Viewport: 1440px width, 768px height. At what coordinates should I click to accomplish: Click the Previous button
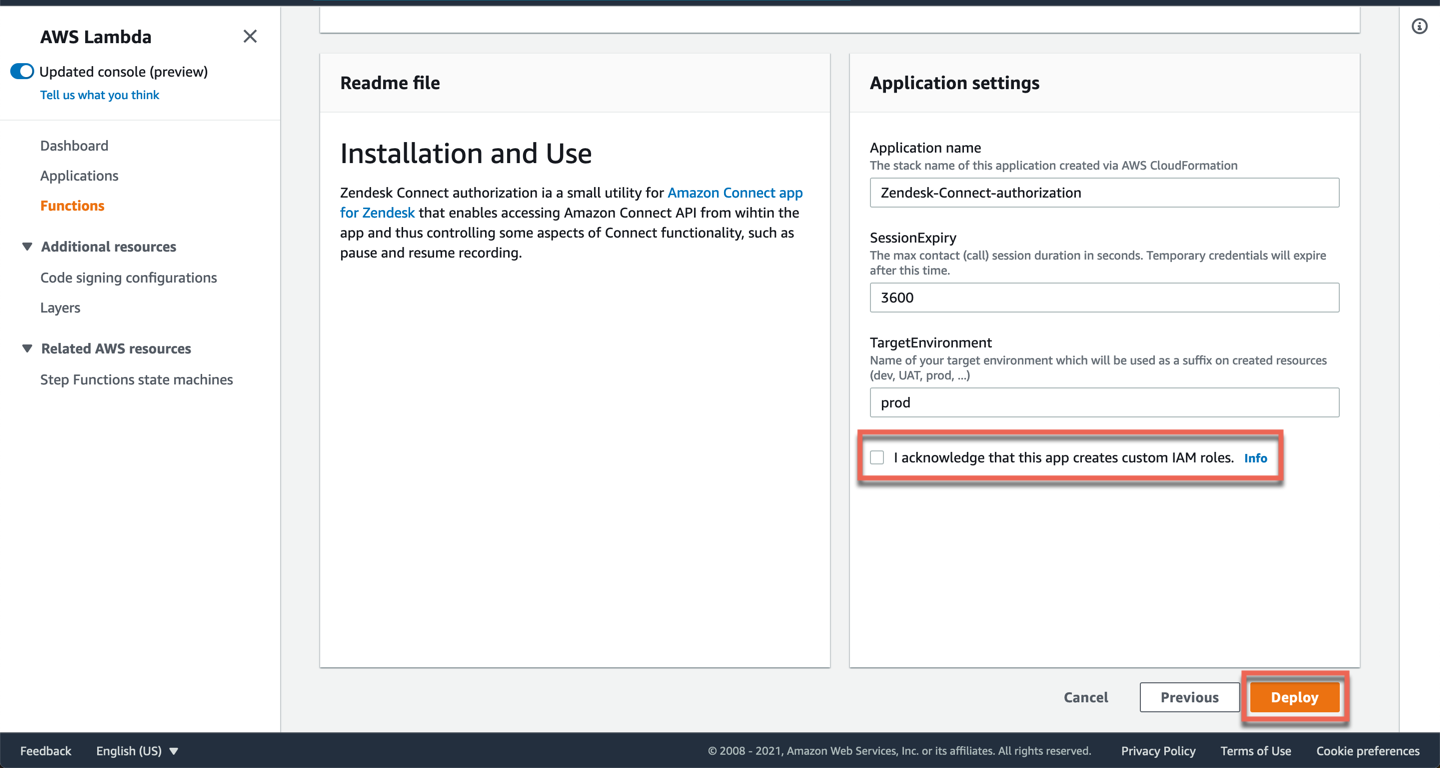pos(1189,698)
